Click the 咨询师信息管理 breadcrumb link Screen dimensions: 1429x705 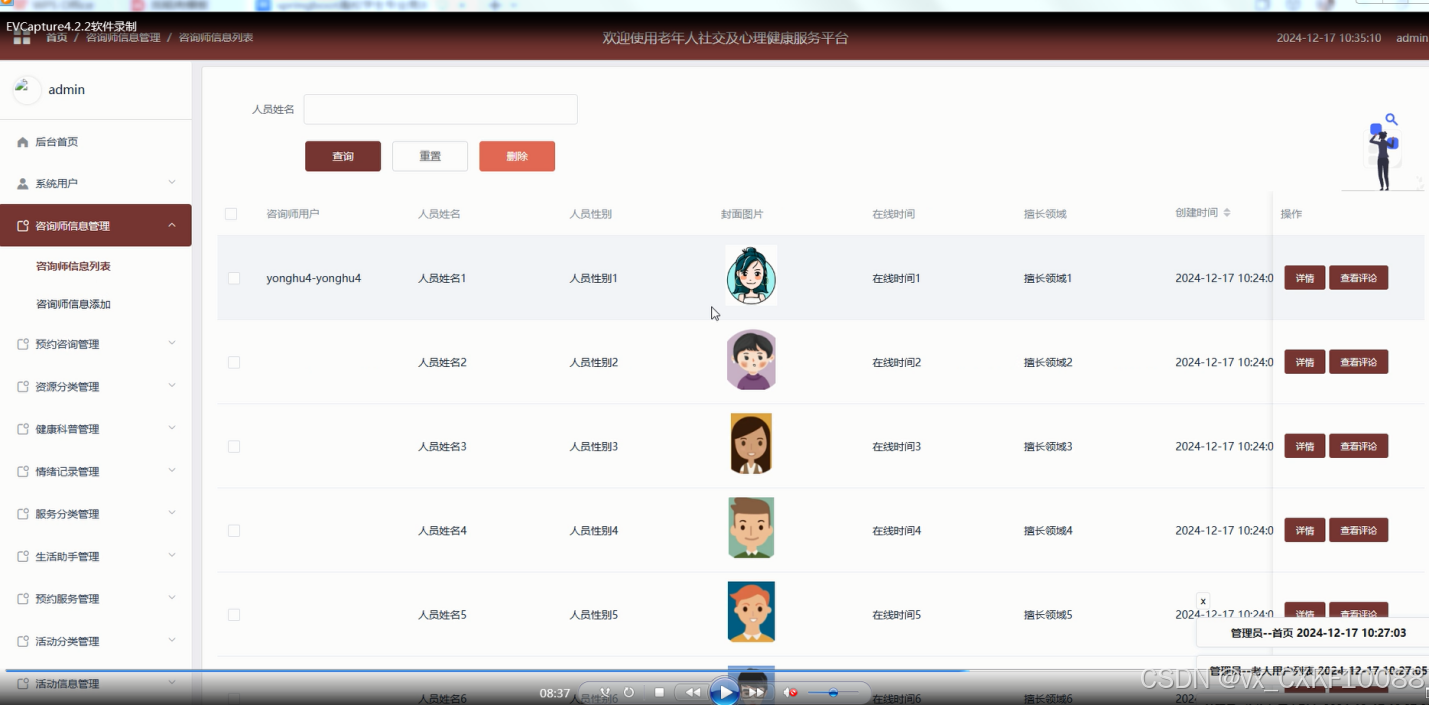tap(123, 38)
